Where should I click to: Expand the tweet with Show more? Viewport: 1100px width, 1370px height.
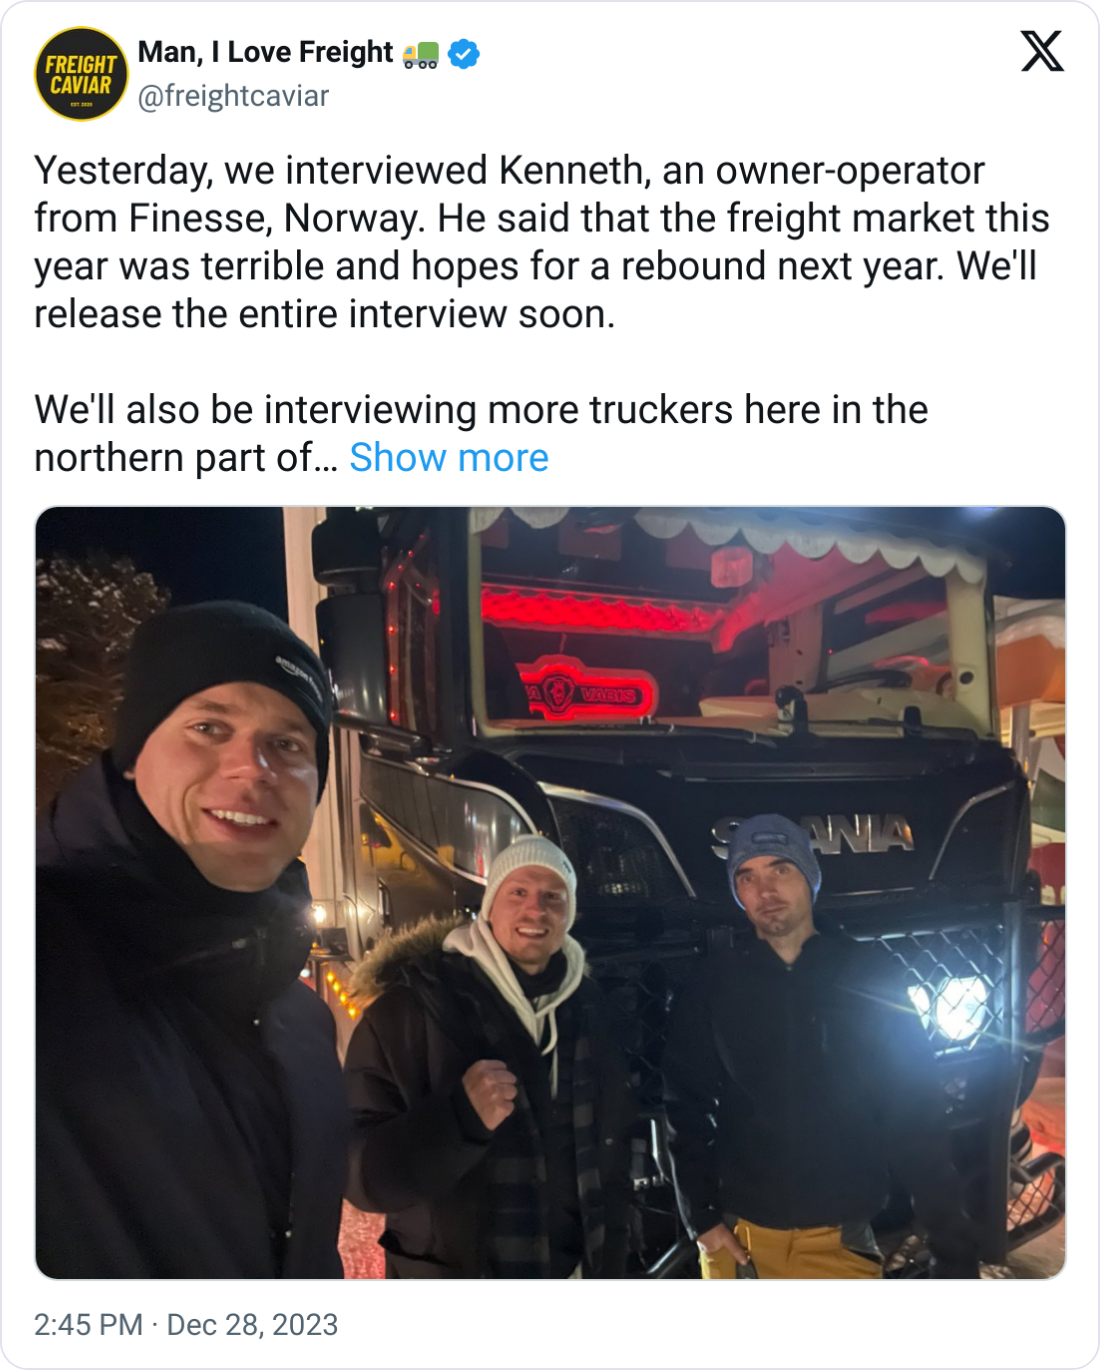tap(449, 457)
